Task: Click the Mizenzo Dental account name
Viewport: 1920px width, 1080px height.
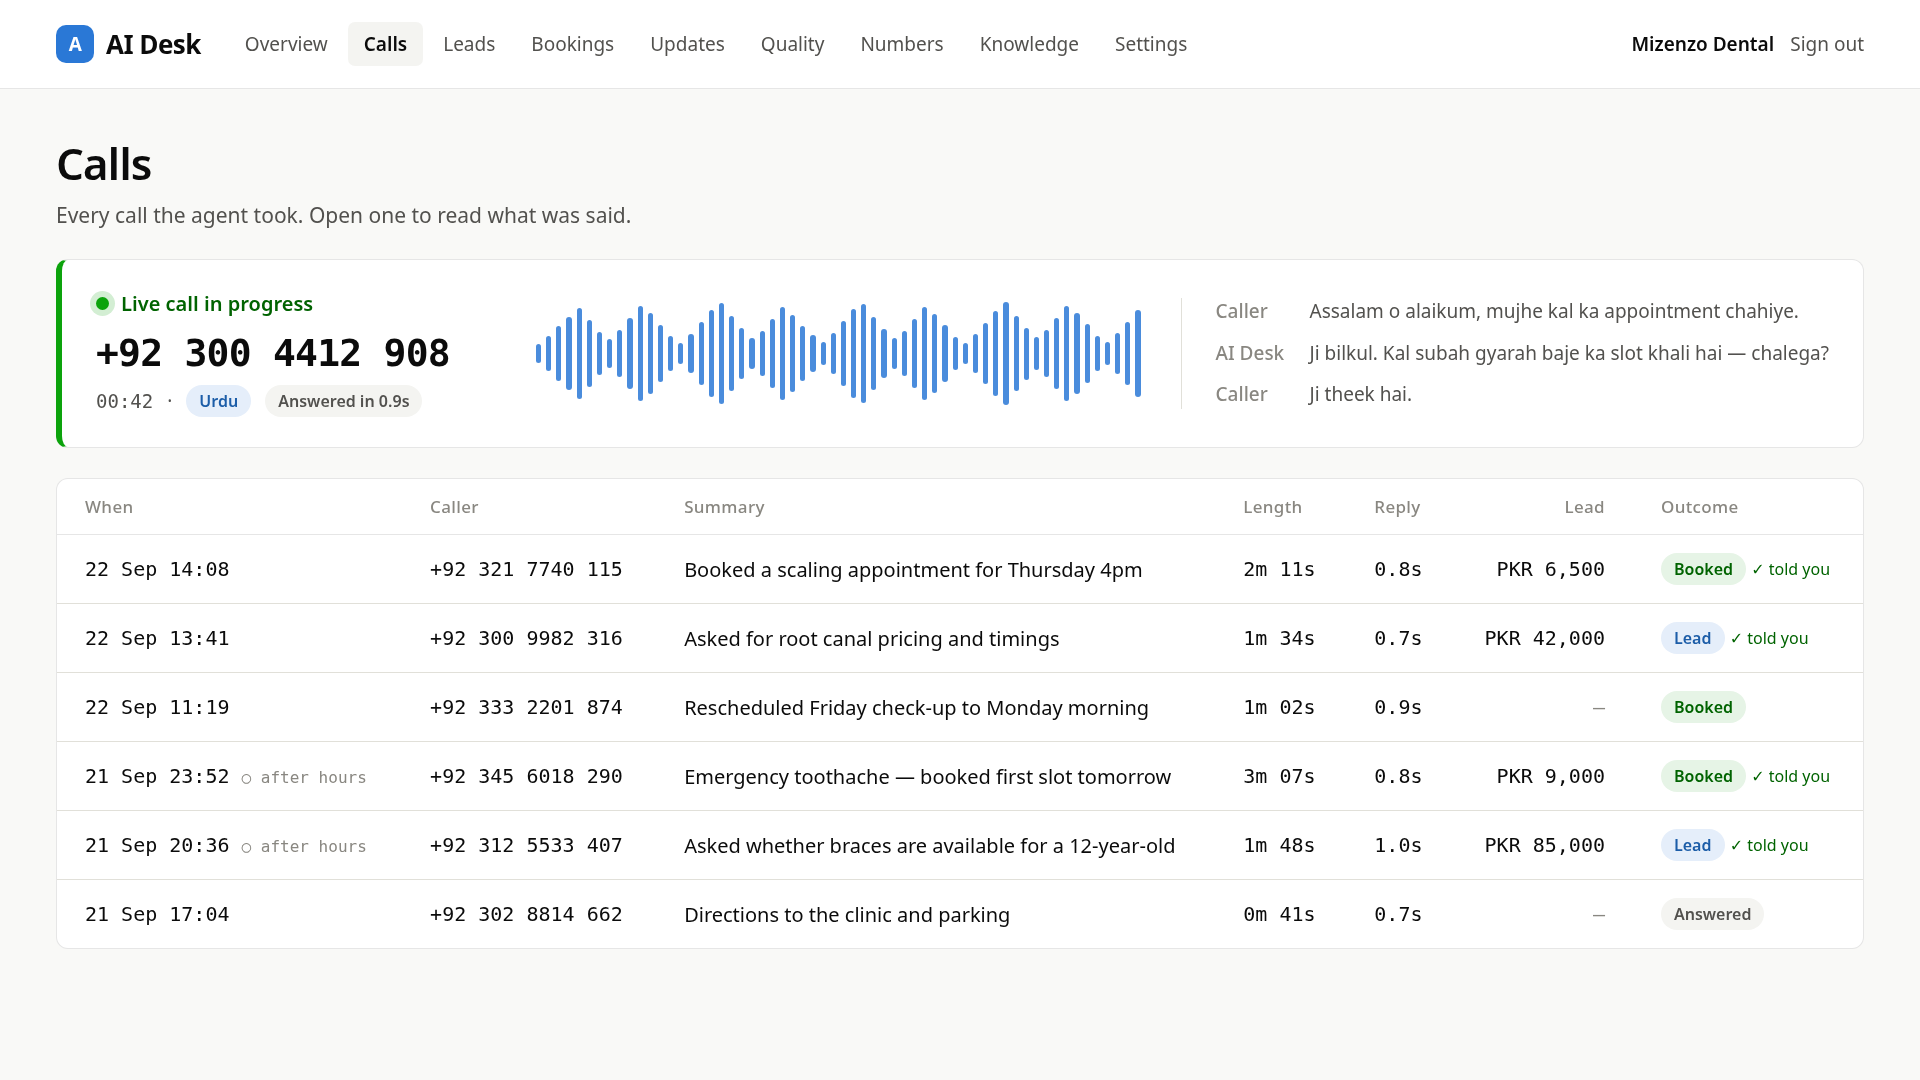Action: 1702,44
